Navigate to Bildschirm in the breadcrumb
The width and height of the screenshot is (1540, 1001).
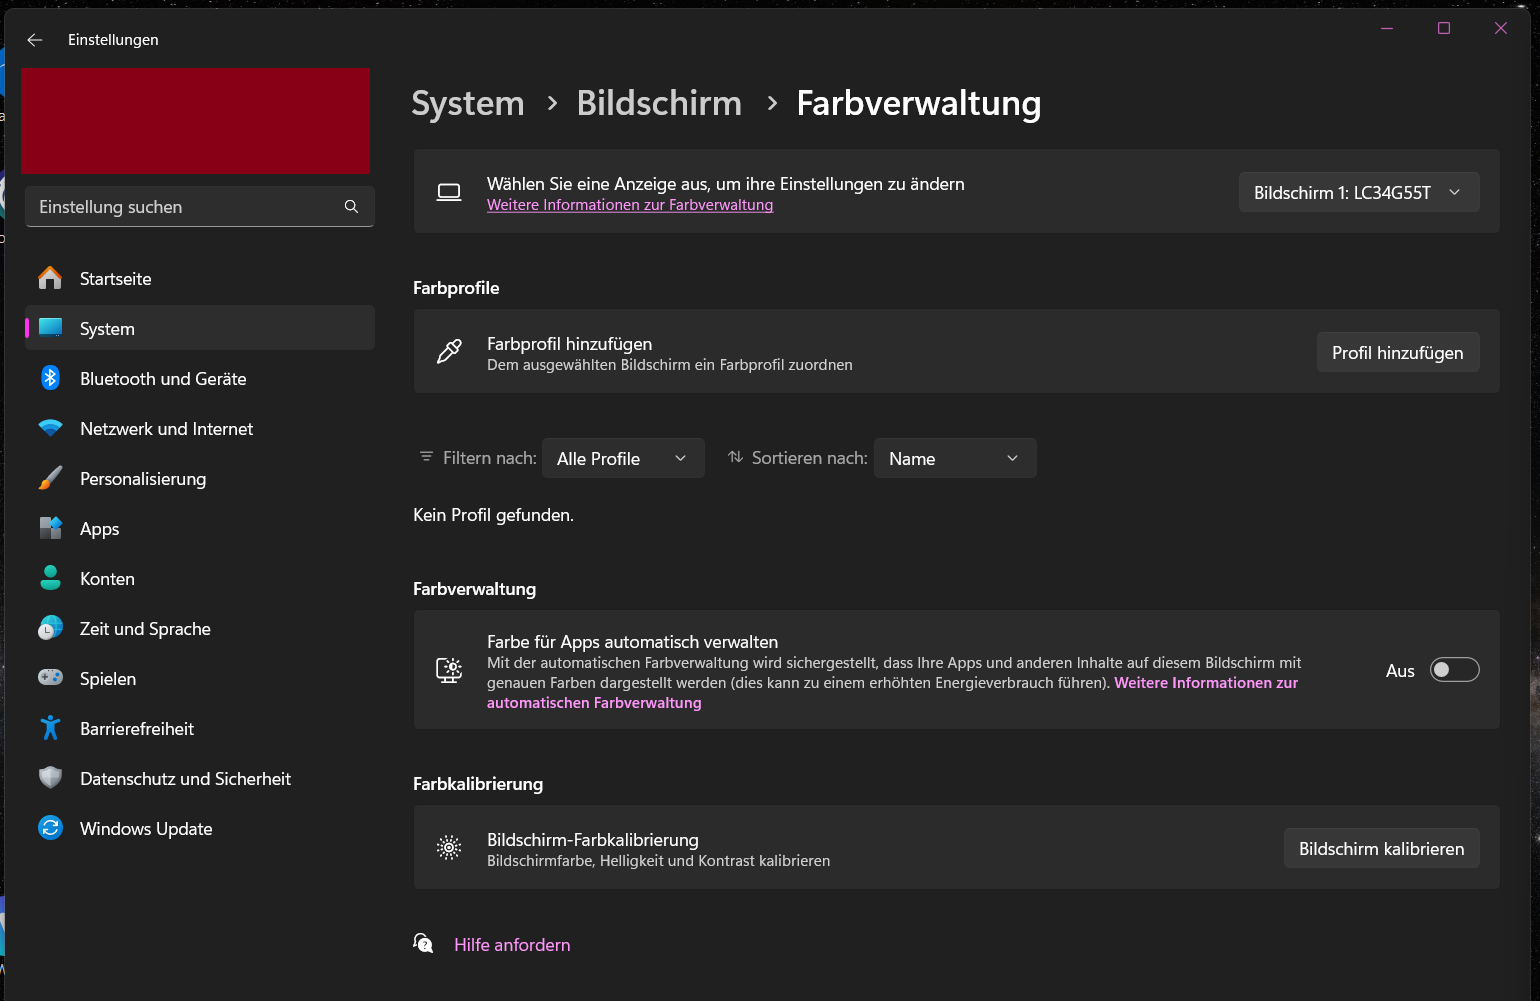[659, 103]
